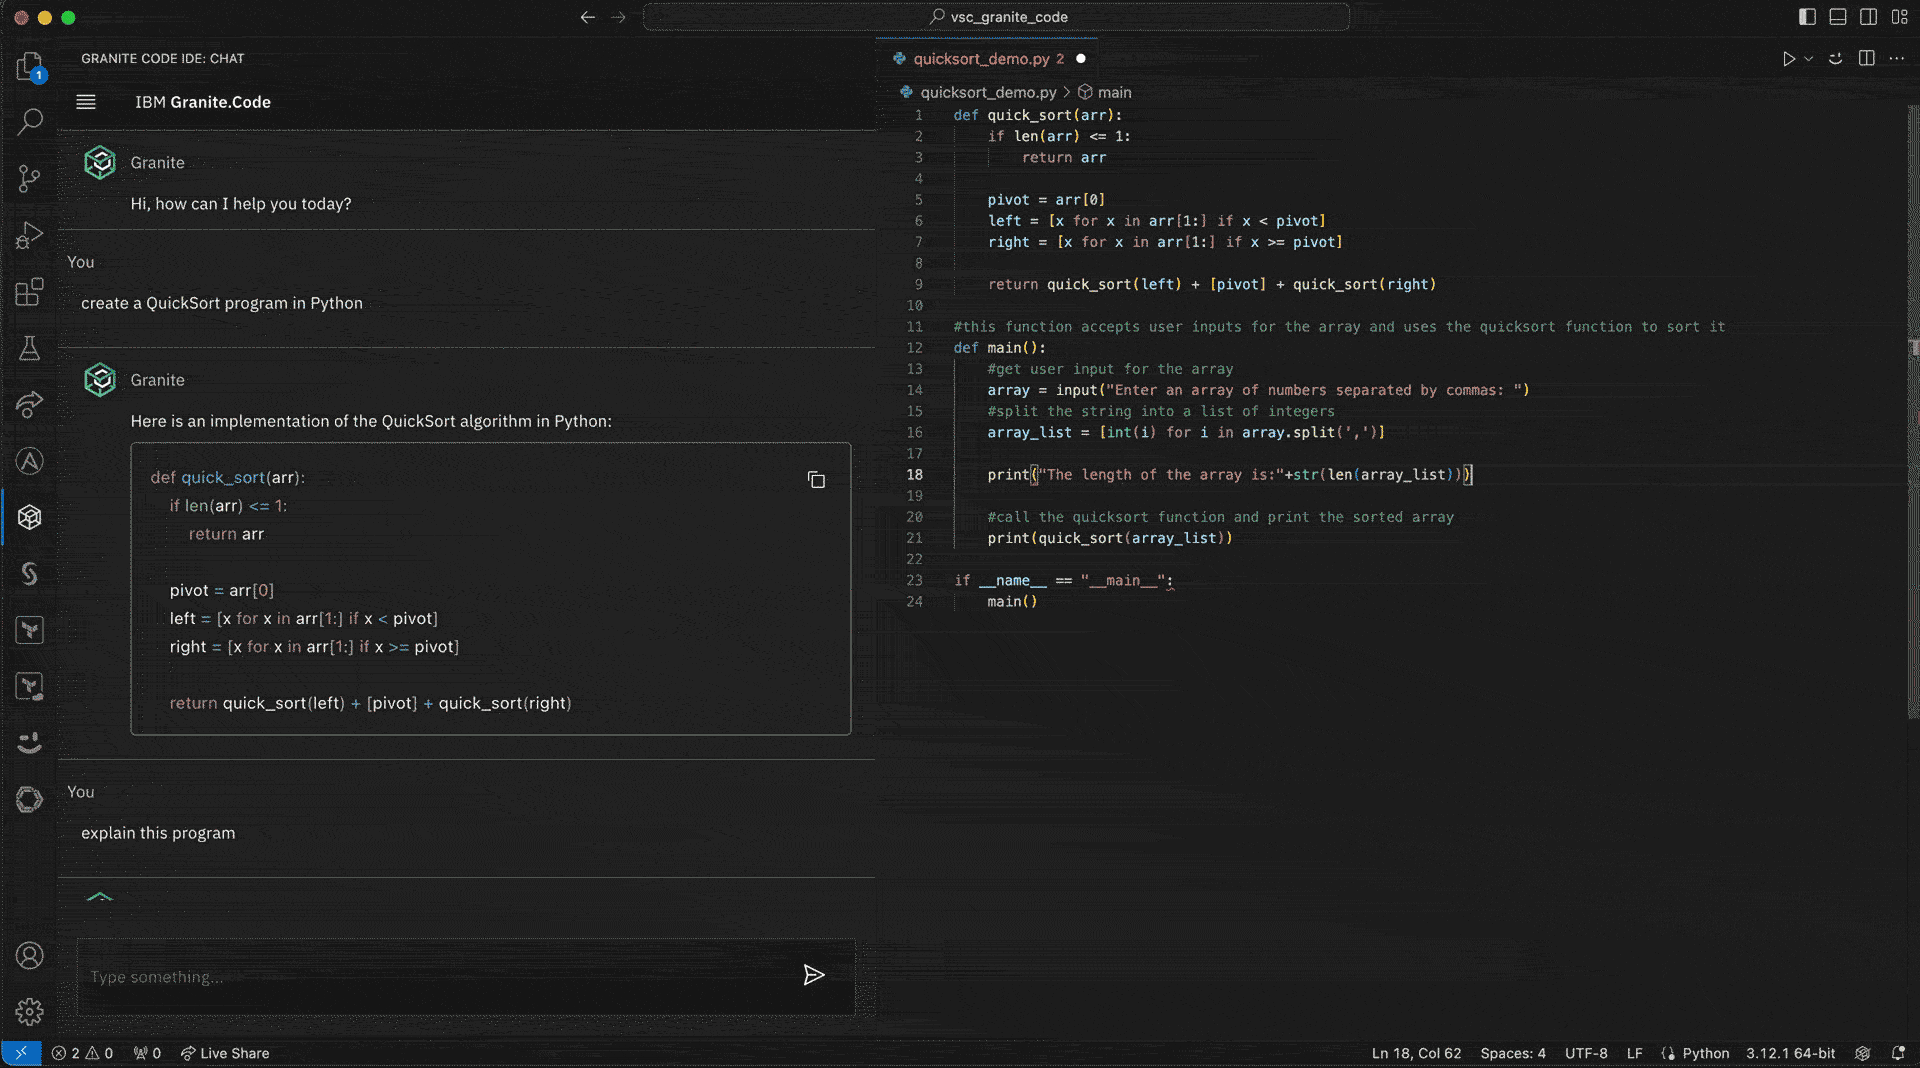Toggle the secondary sidebar visibility

click(1868, 17)
